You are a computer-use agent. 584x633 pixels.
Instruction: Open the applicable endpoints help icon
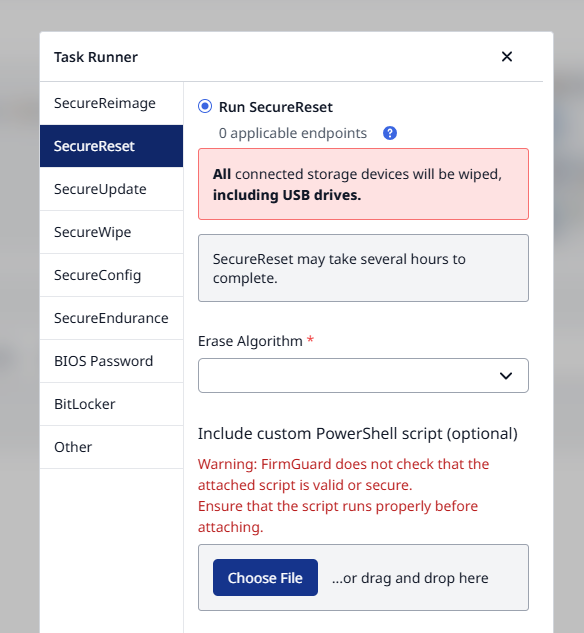click(x=389, y=133)
